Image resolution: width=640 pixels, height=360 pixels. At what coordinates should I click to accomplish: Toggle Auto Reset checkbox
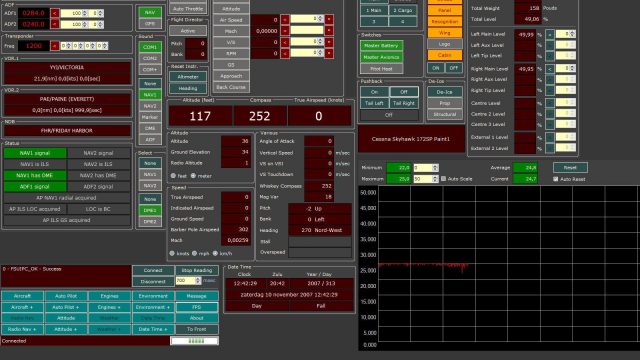pyautogui.click(x=556, y=179)
